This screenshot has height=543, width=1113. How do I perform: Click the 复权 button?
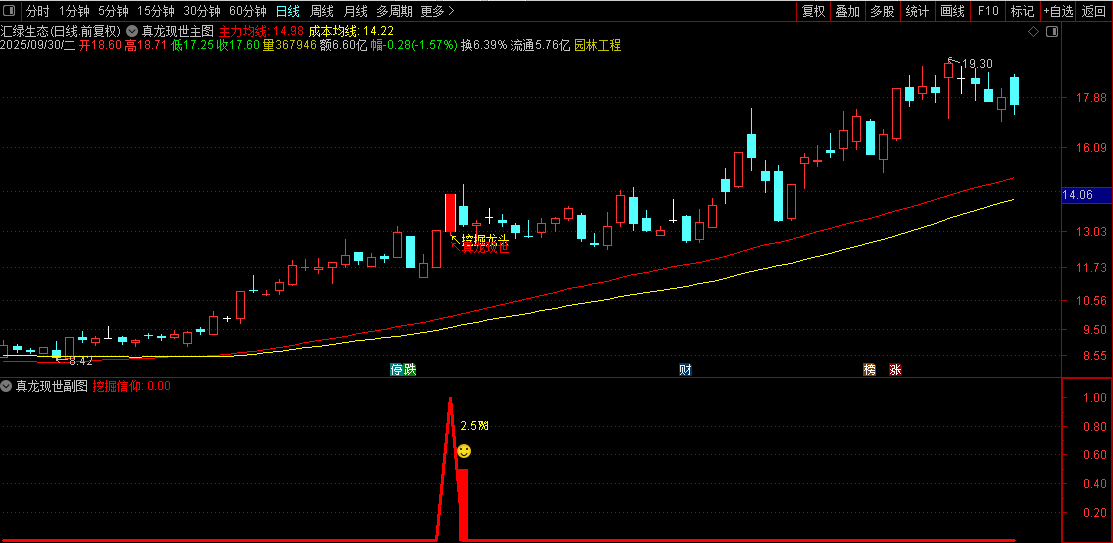click(813, 11)
